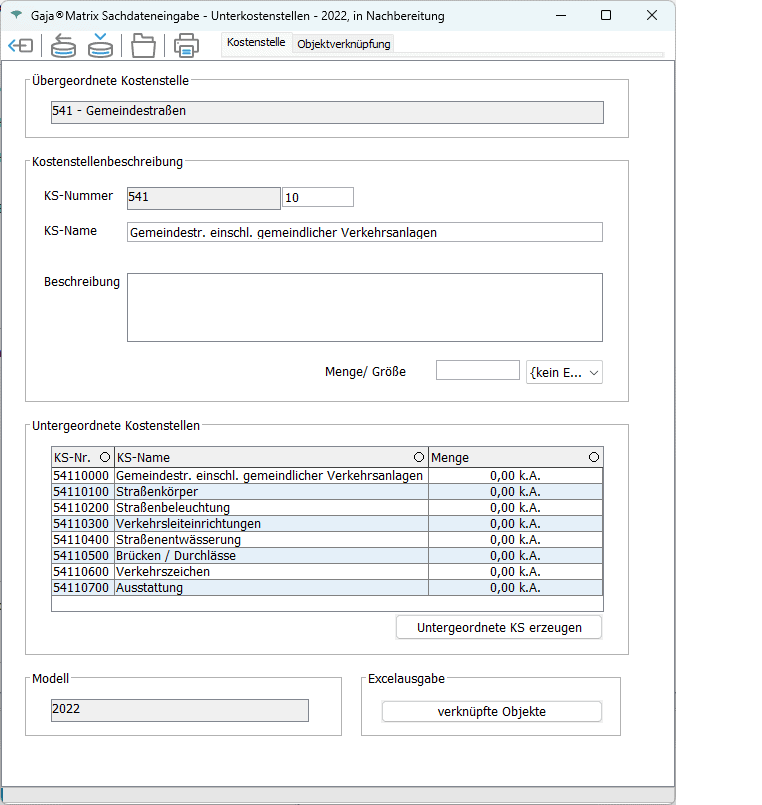Click the database icon with up arrow
This screenshot has width=762, height=805.
pos(64,46)
